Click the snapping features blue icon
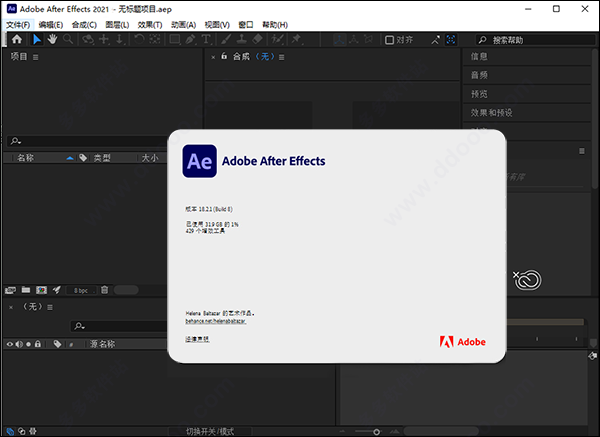This screenshot has width=600, height=437. (451, 40)
